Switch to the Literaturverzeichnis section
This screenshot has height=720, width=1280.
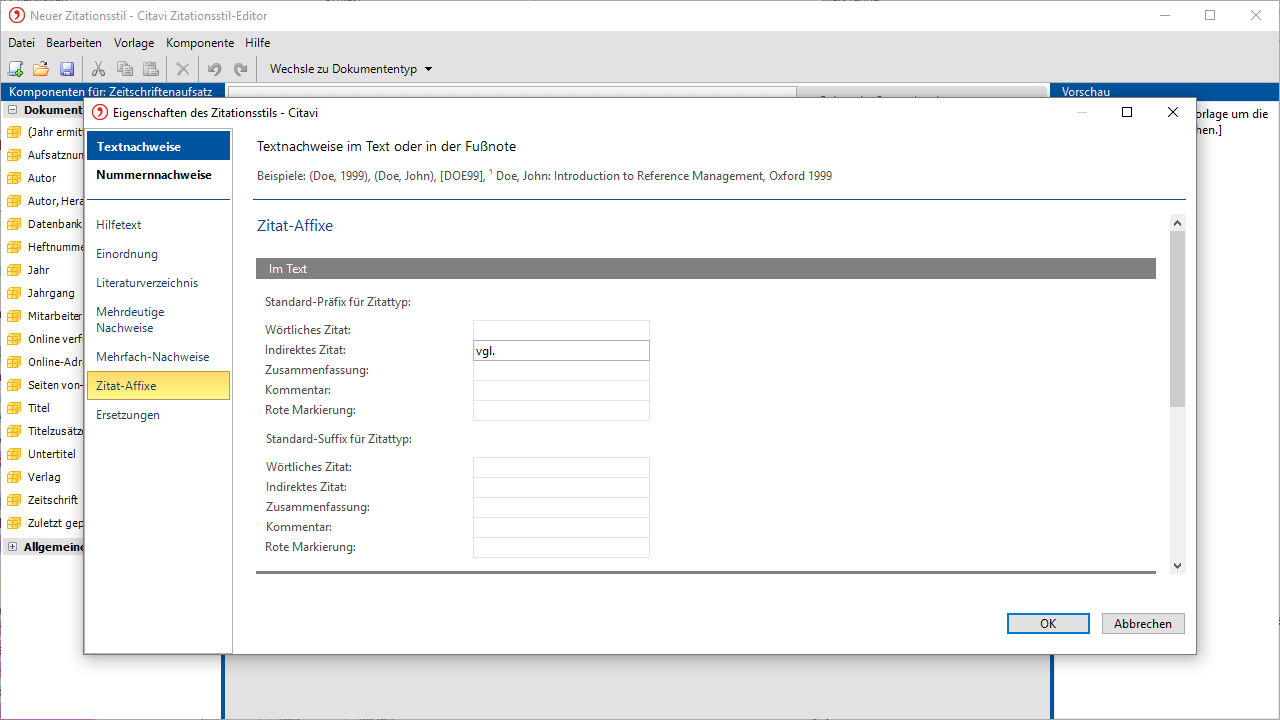tap(147, 283)
